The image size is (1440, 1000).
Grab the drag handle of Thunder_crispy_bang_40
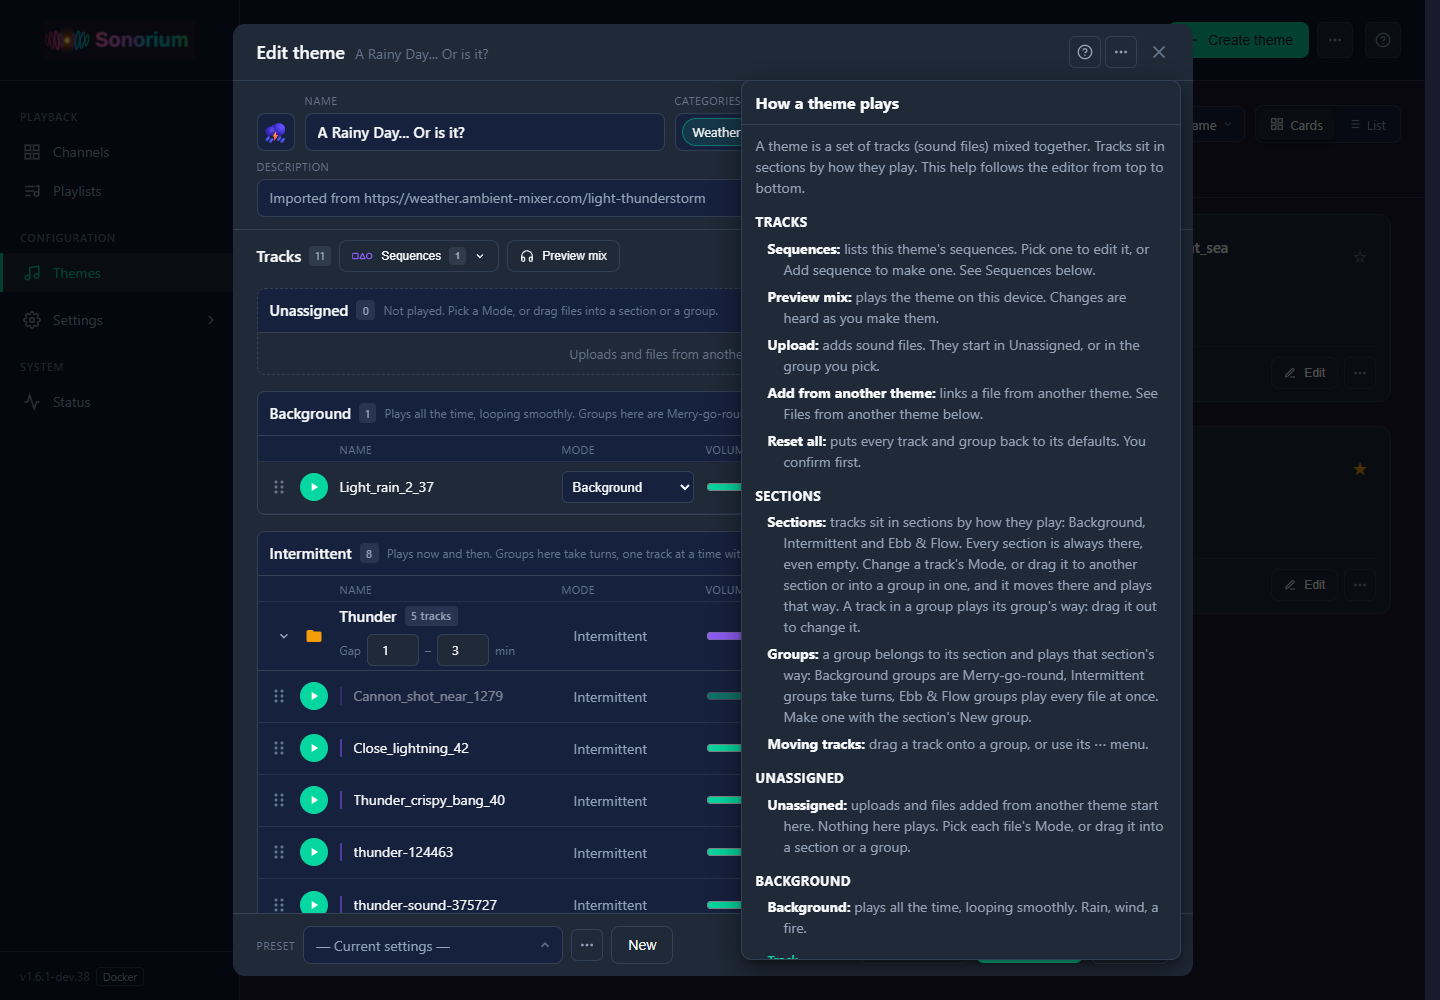pos(279,800)
